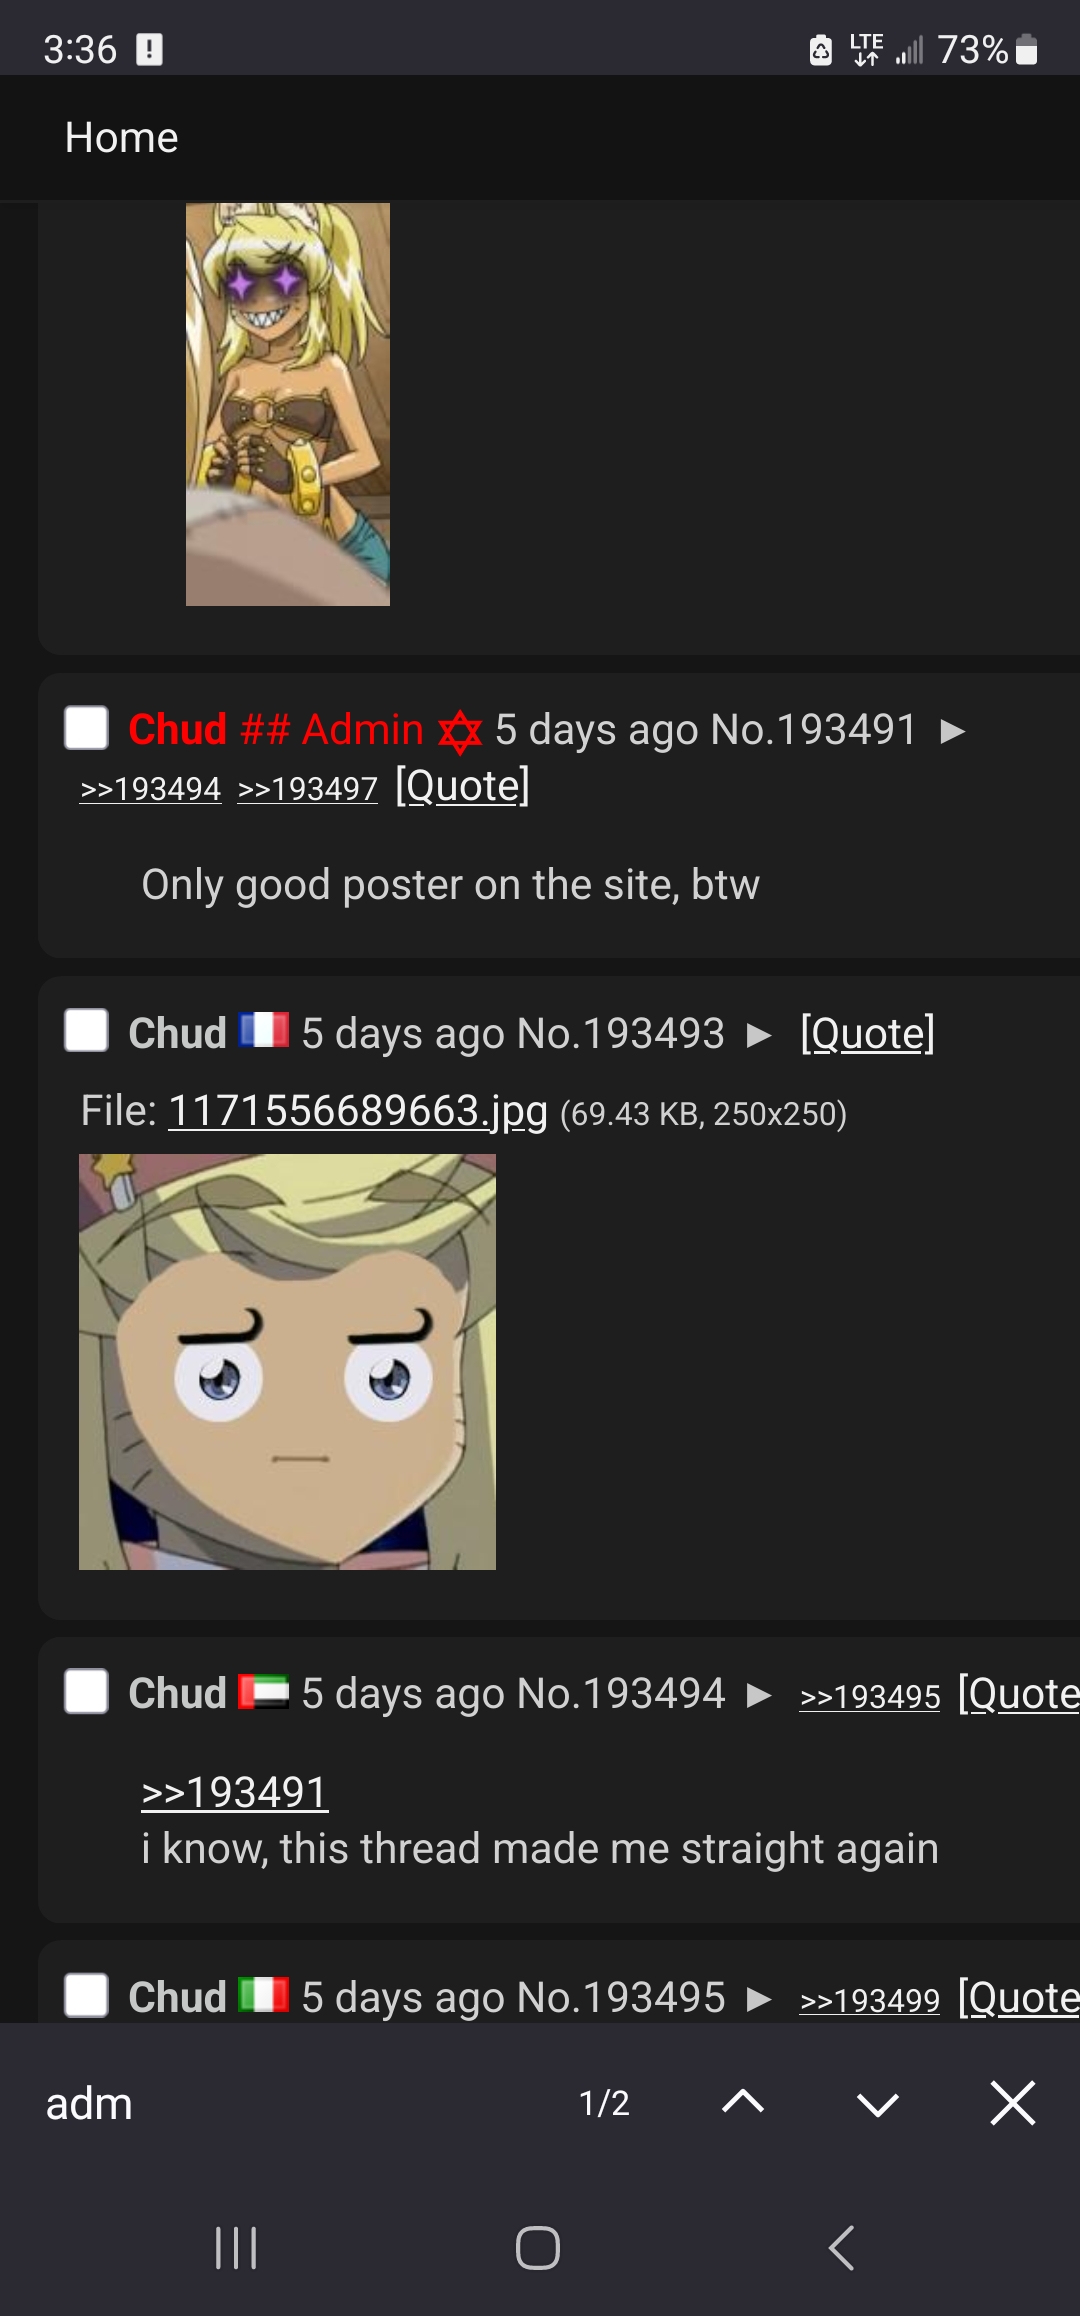This screenshot has width=1080, height=2316.
Task: Focus the find-in-page field showing adm
Action: (x=290, y=2103)
